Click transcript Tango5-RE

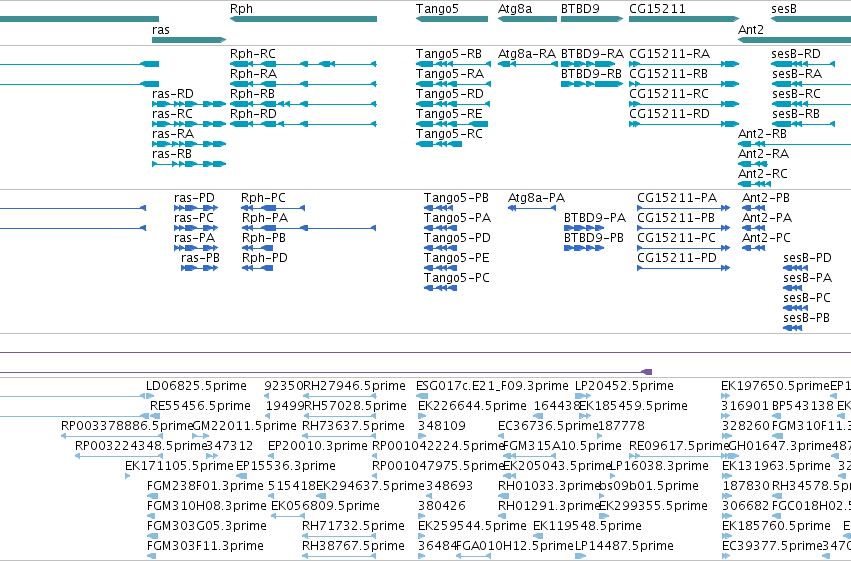(x=452, y=124)
